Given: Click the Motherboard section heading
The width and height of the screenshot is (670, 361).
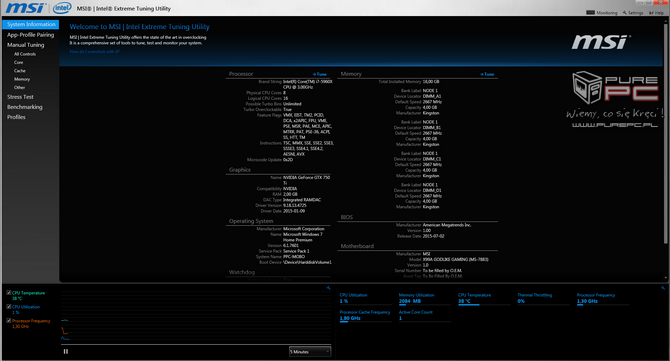Looking at the screenshot, I should click(357, 246).
